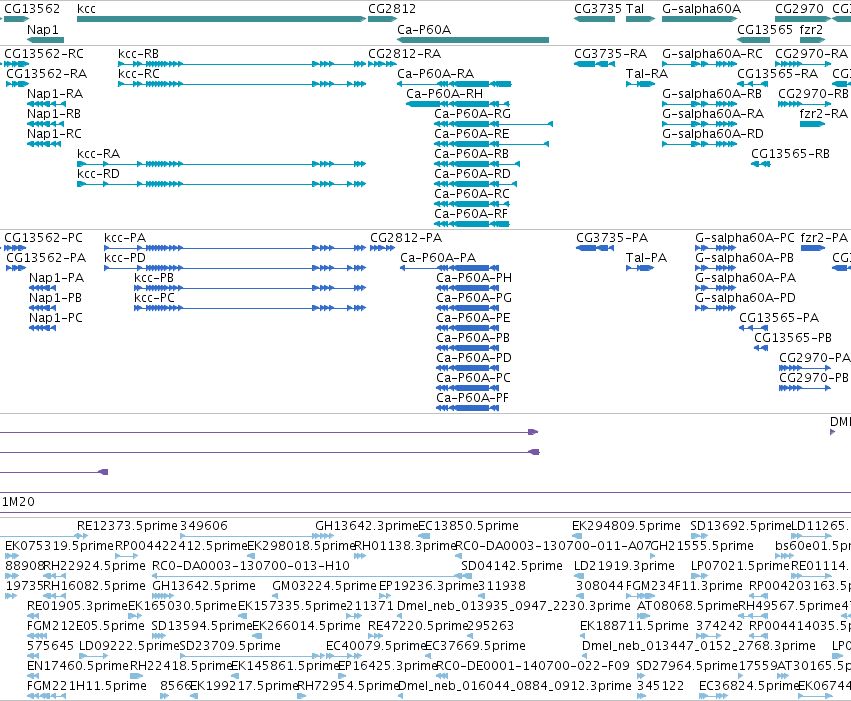Click EST RC0-DA0003-130700-013-H10 label
Viewport: 851px width, 701px height.
point(251,566)
